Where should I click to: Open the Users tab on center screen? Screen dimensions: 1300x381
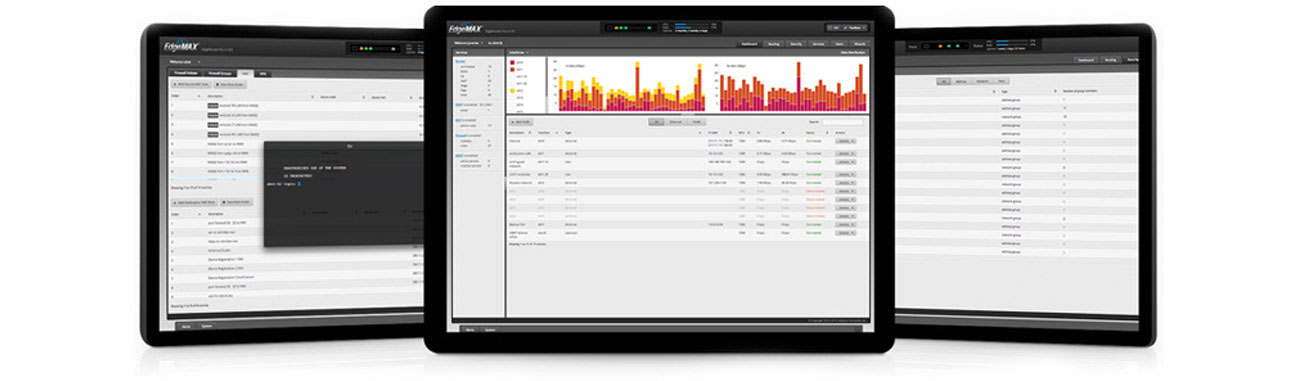[x=839, y=44]
